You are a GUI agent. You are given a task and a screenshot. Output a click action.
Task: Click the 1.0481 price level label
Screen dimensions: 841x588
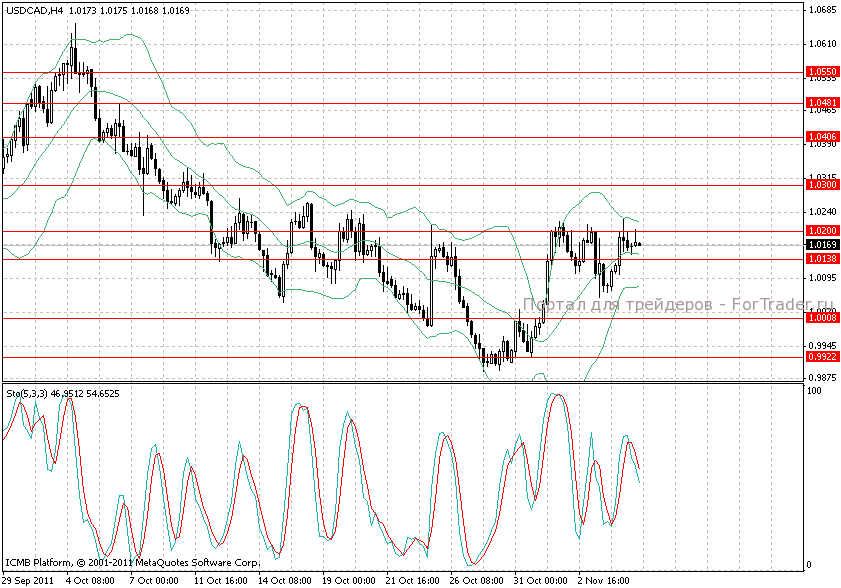pyautogui.click(x=822, y=103)
